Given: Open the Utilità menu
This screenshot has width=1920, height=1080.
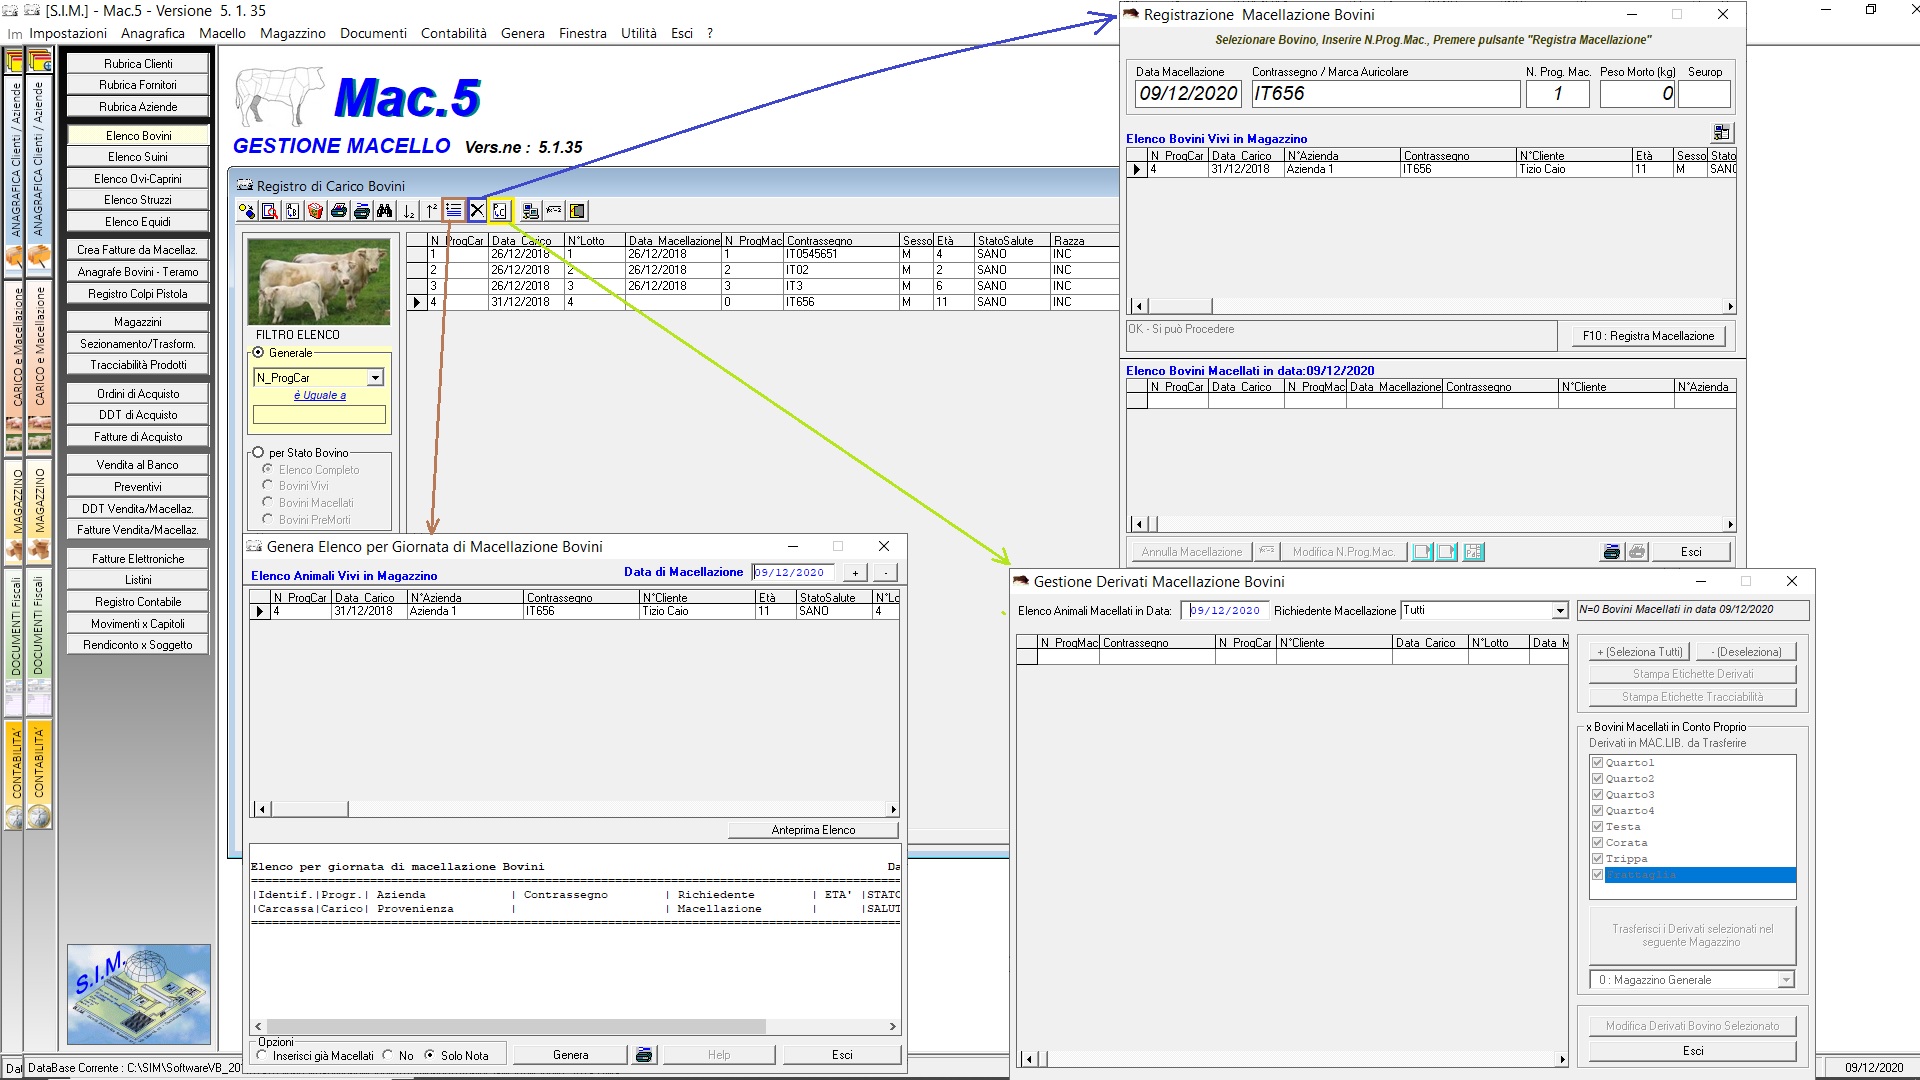Looking at the screenshot, I should (x=639, y=33).
